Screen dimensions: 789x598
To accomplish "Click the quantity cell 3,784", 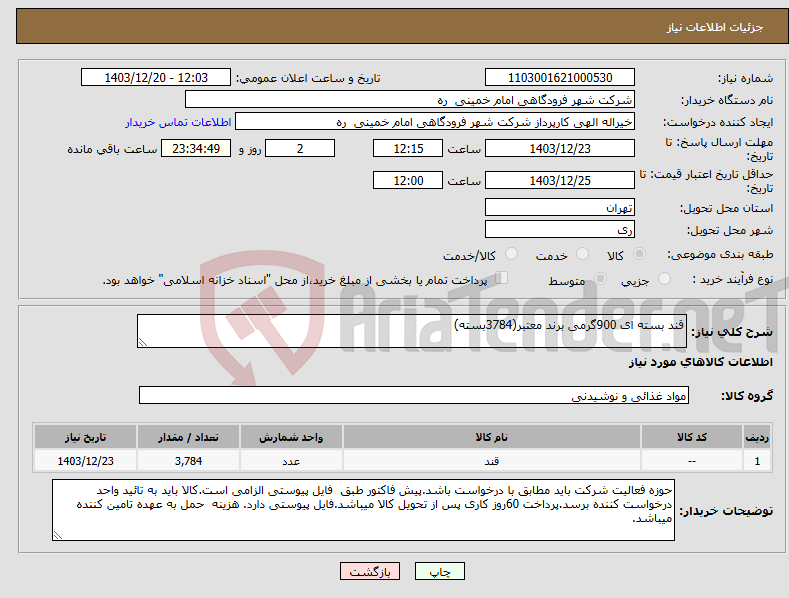I will (188, 461).
